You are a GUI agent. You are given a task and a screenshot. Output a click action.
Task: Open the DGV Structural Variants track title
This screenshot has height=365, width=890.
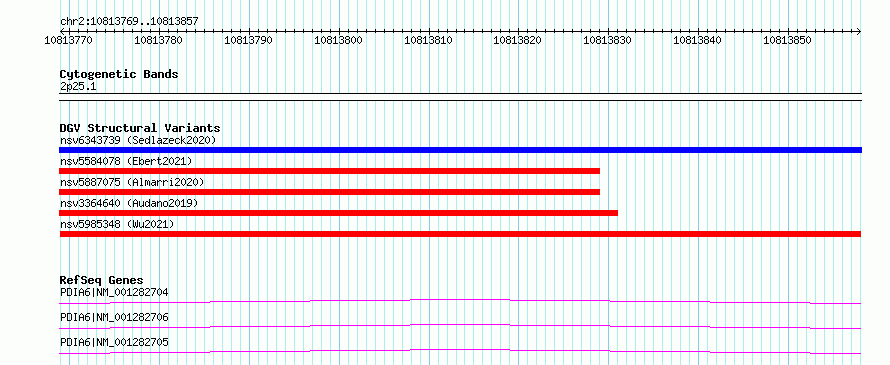[140, 128]
